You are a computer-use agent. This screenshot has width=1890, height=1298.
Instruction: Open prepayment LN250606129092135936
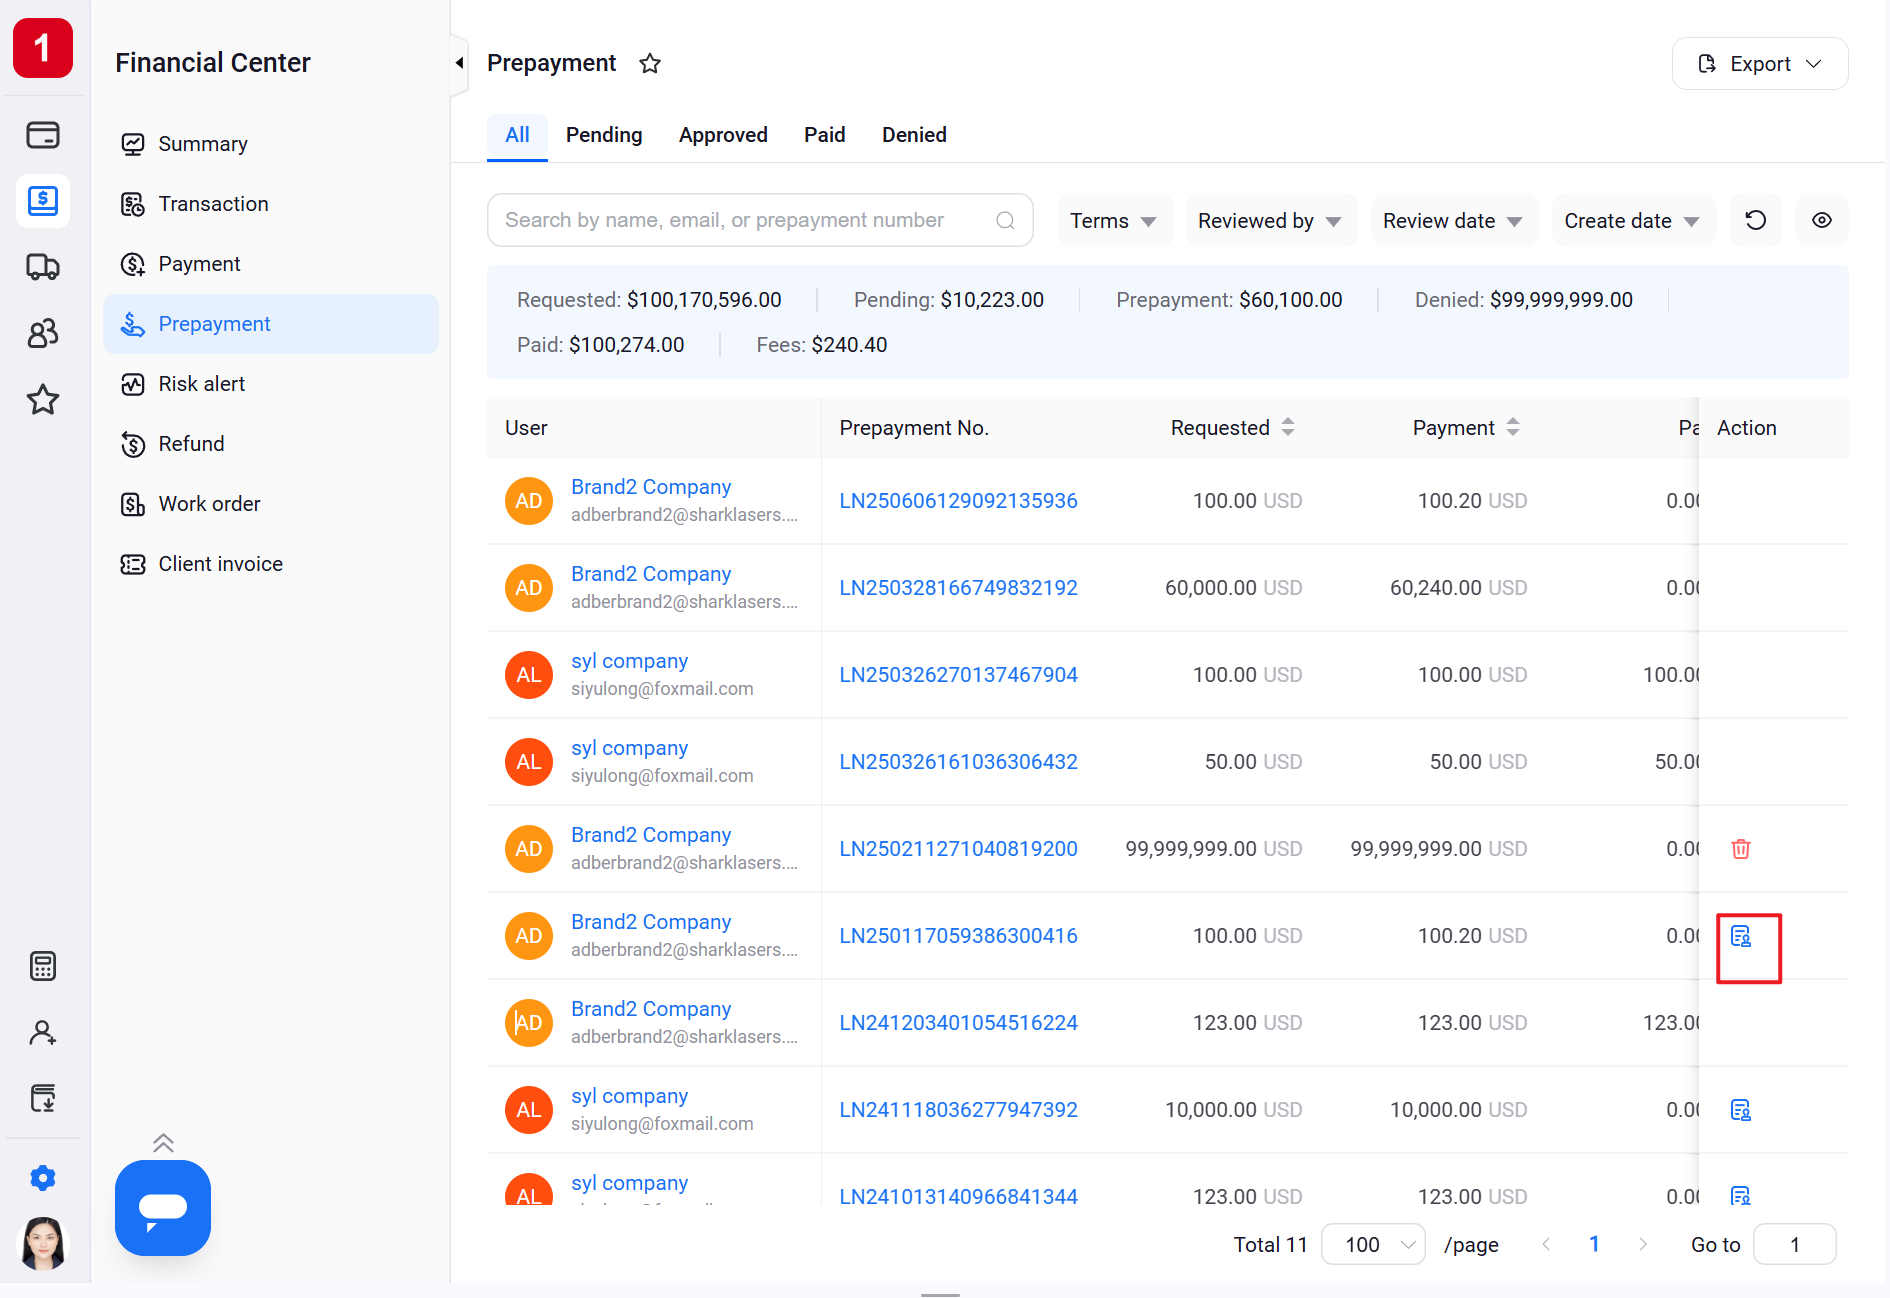tap(958, 501)
